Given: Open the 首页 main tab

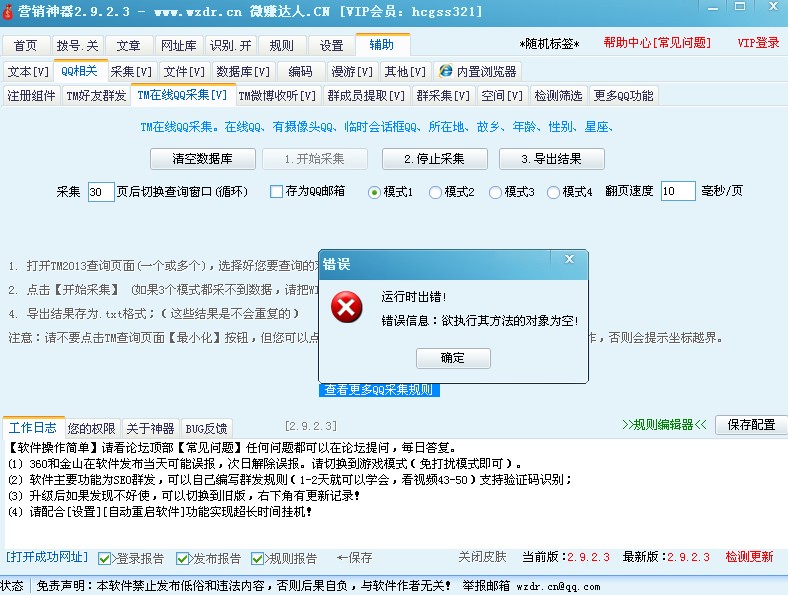Looking at the screenshot, I should point(26,45).
